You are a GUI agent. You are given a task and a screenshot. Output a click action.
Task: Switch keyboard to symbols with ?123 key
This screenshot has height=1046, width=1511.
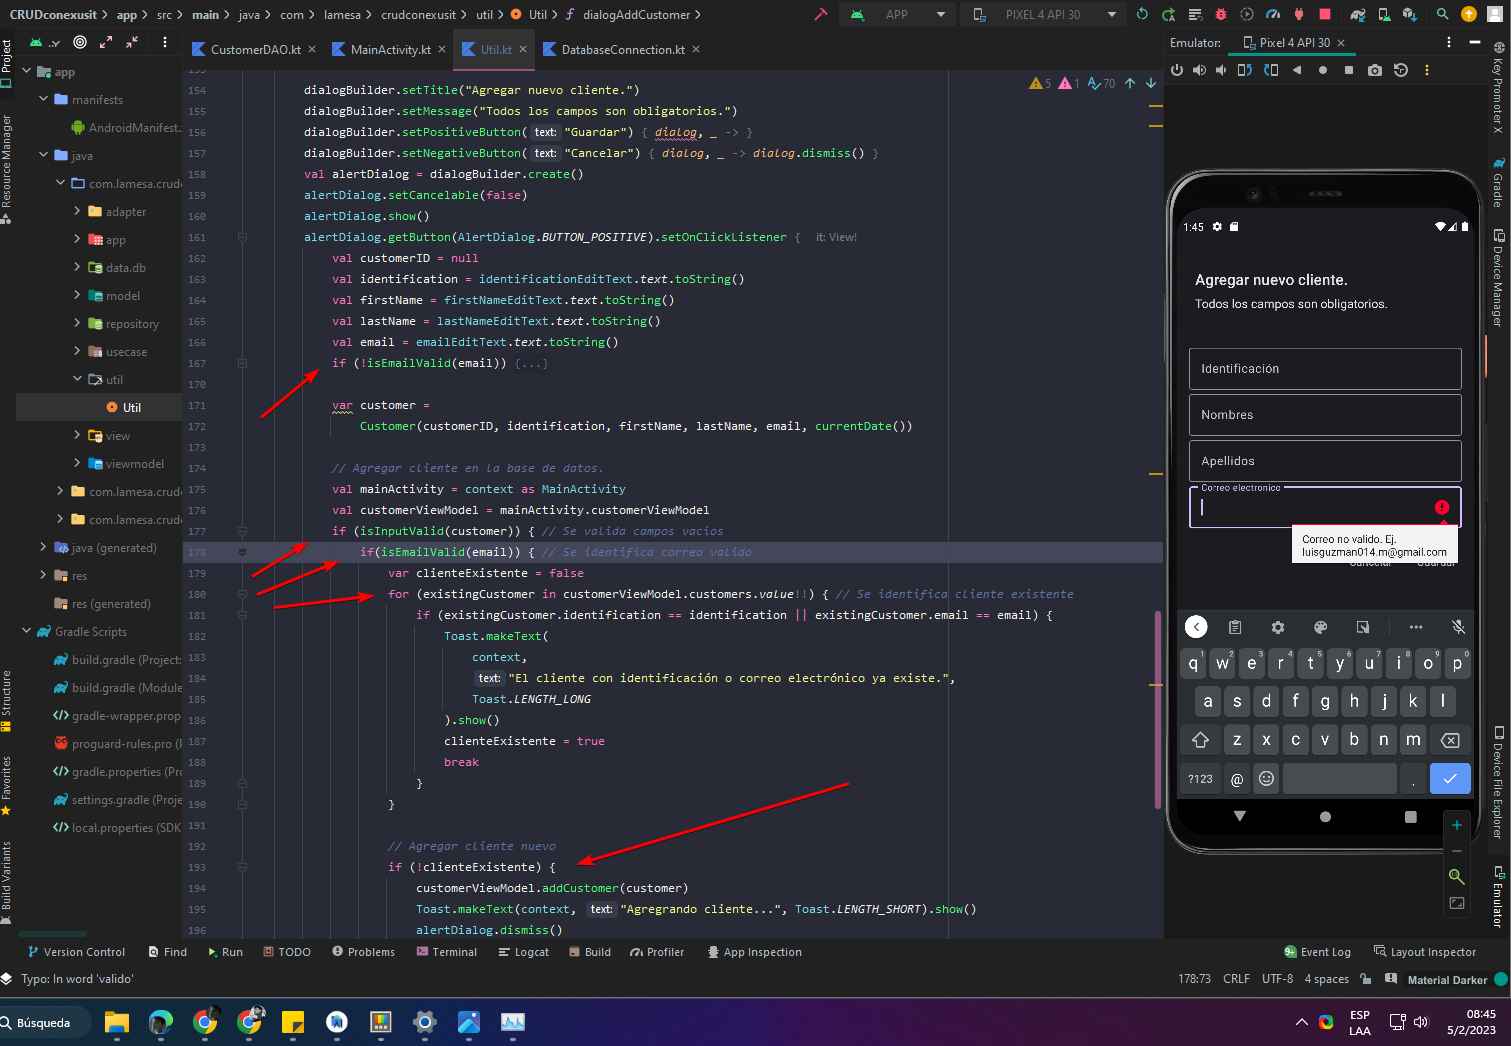(1200, 778)
